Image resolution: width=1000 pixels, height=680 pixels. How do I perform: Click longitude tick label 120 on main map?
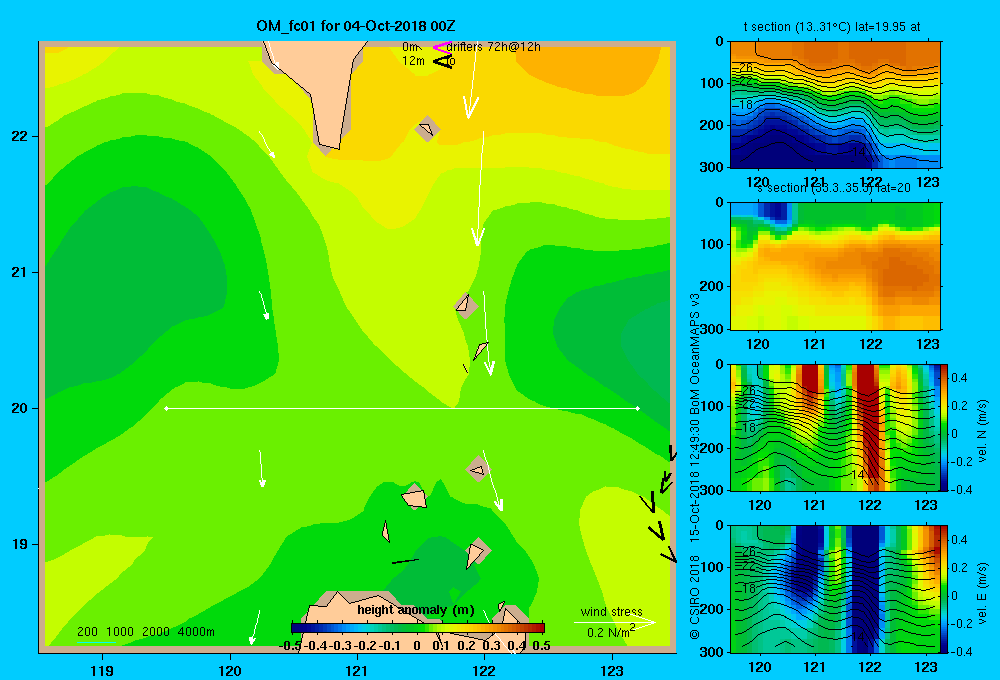(230, 670)
